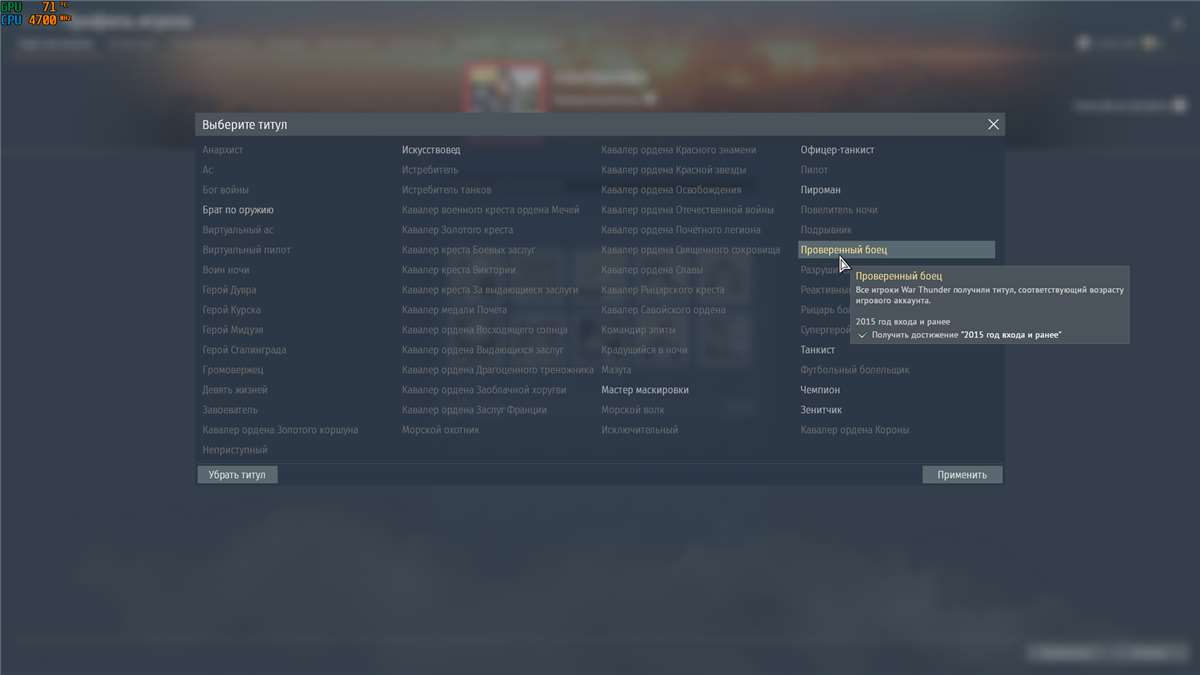Select the title Морской охотник

[441, 430]
